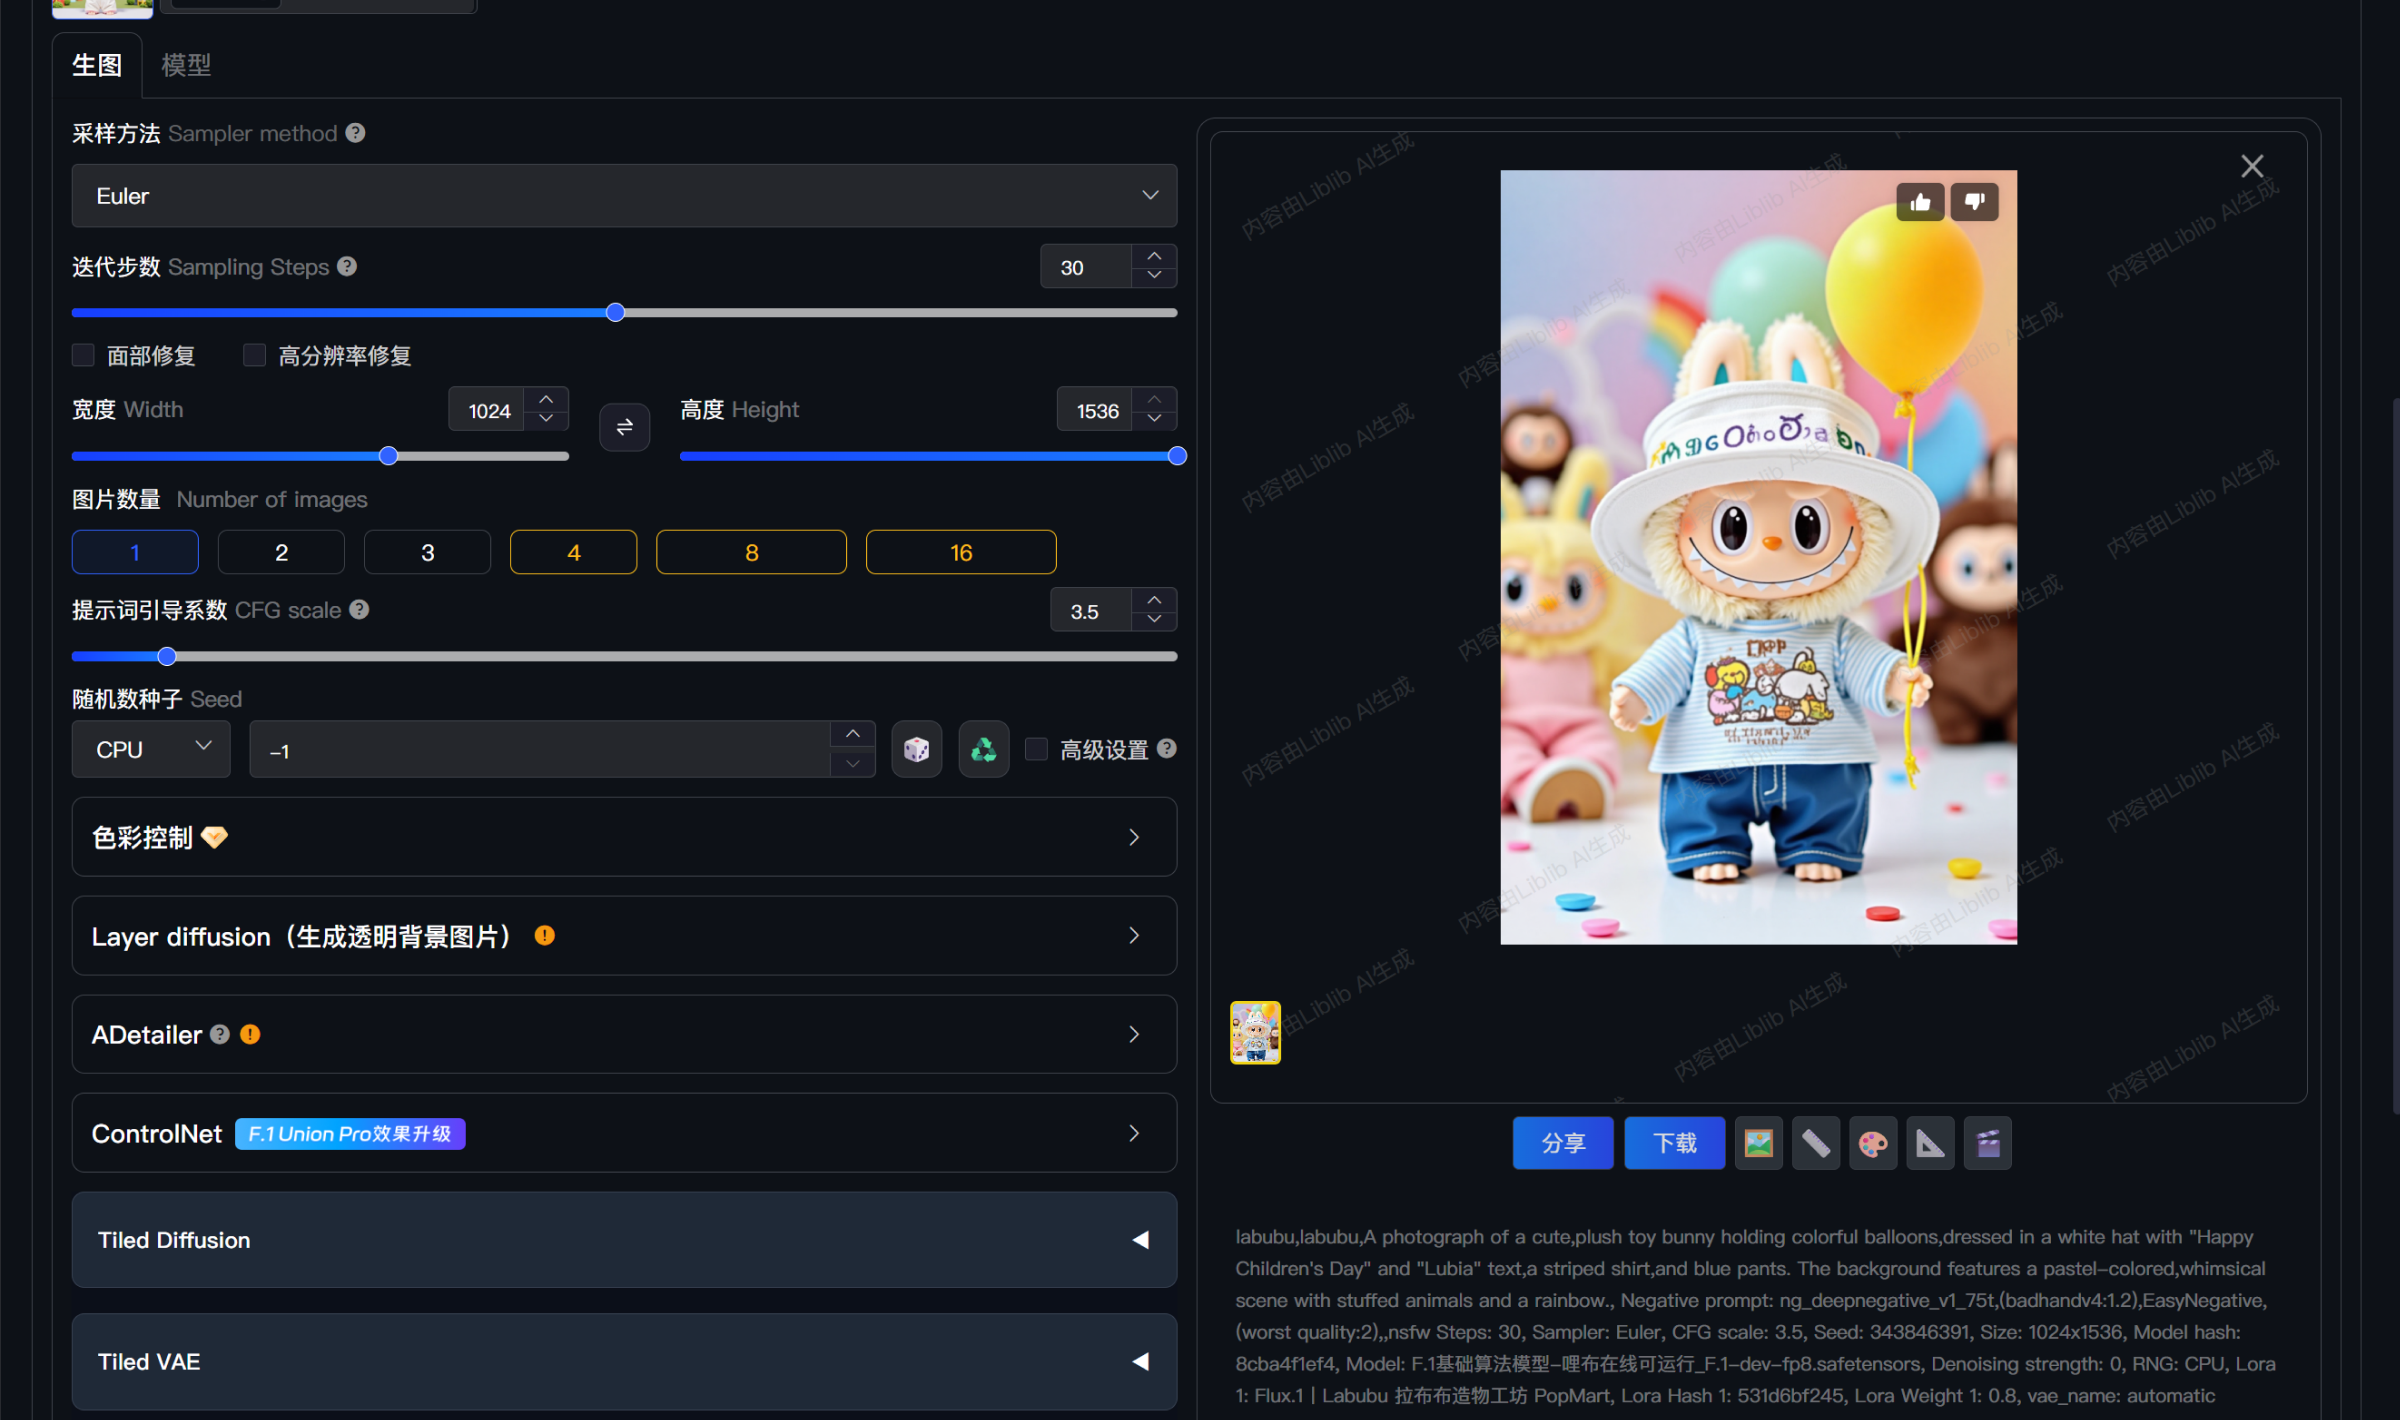Click the palette icon below the preview
The width and height of the screenshot is (2400, 1420).
(x=1873, y=1143)
